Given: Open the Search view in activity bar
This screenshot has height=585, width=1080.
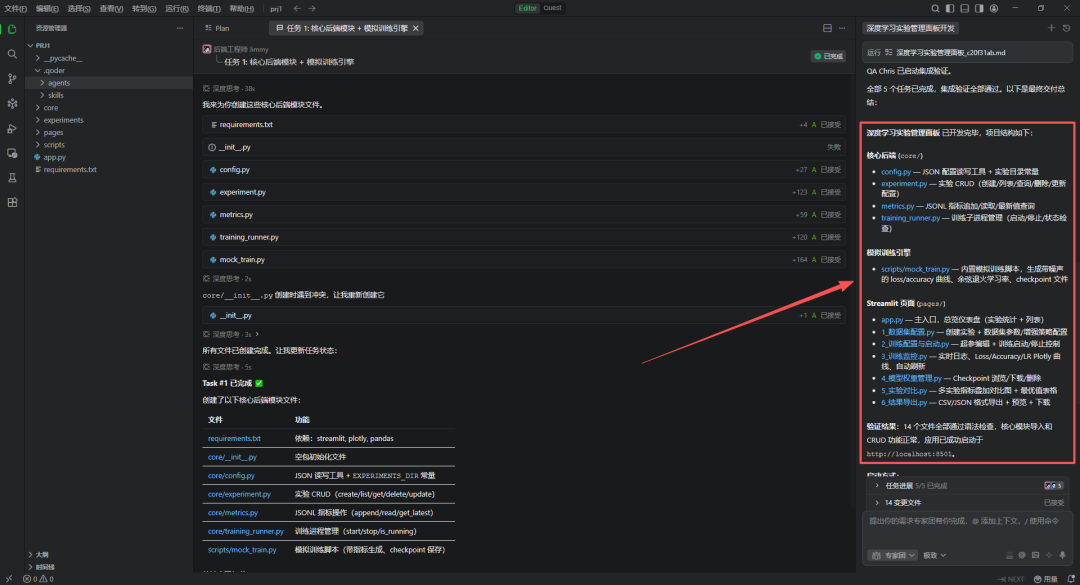Looking at the screenshot, I should 12,54.
